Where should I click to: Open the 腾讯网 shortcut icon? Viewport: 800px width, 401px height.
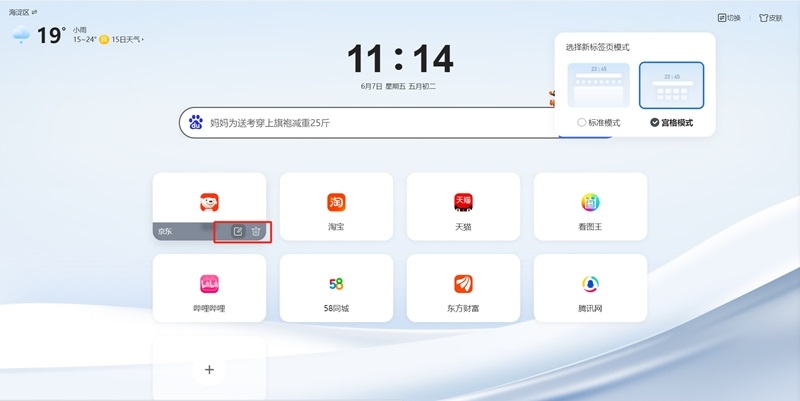(x=590, y=284)
